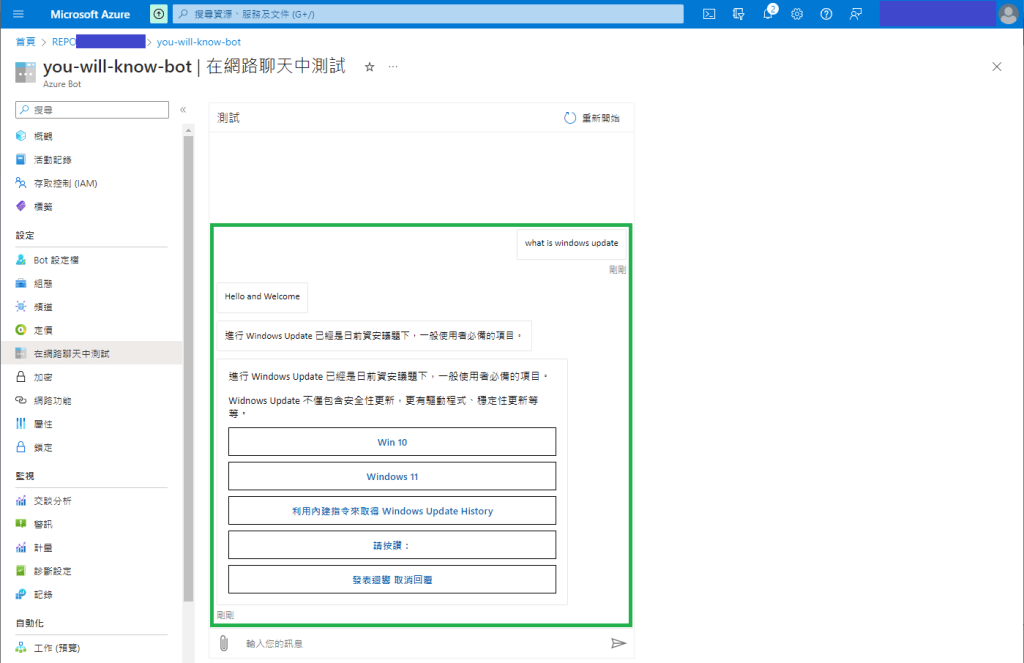Click the Windows 11 card button
This screenshot has width=1024, height=663.
click(392, 477)
